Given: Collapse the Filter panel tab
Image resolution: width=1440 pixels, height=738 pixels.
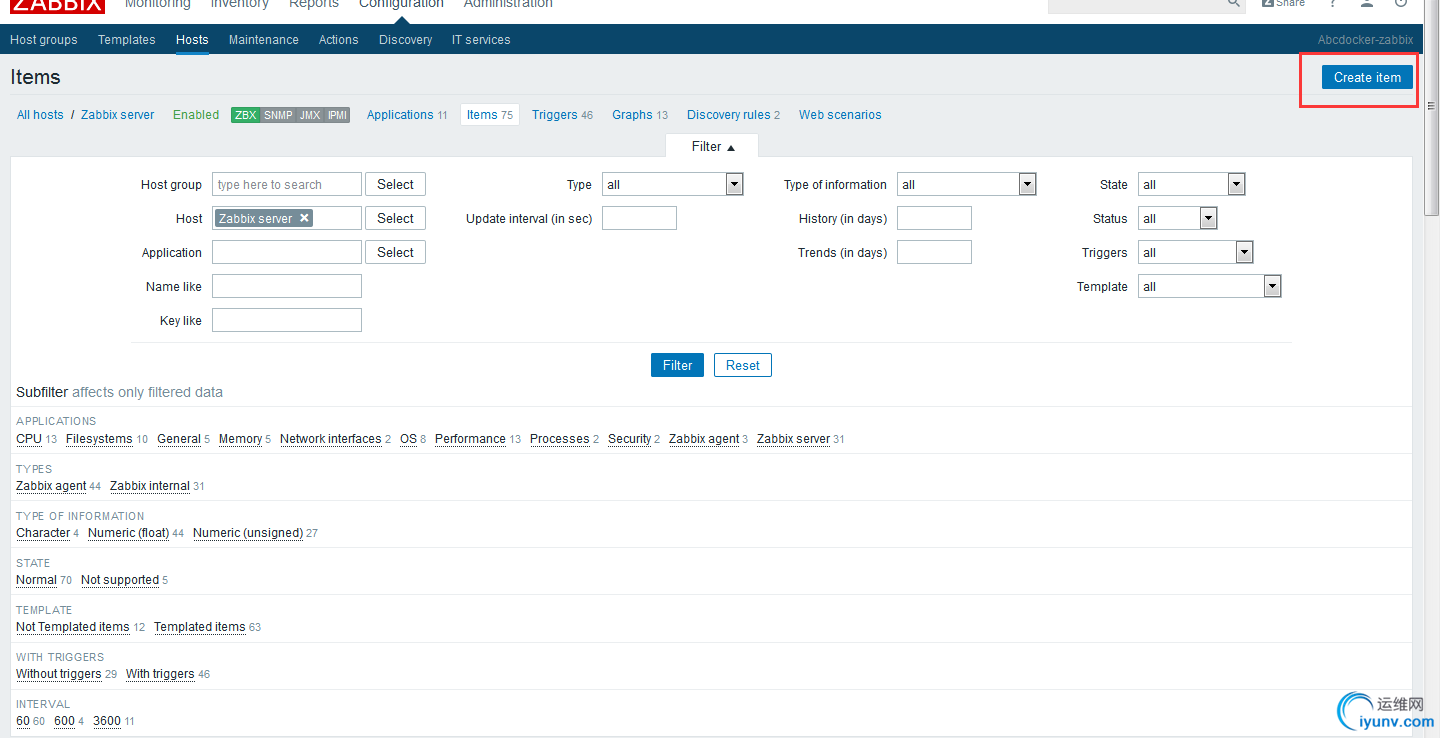Looking at the screenshot, I should [712, 146].
